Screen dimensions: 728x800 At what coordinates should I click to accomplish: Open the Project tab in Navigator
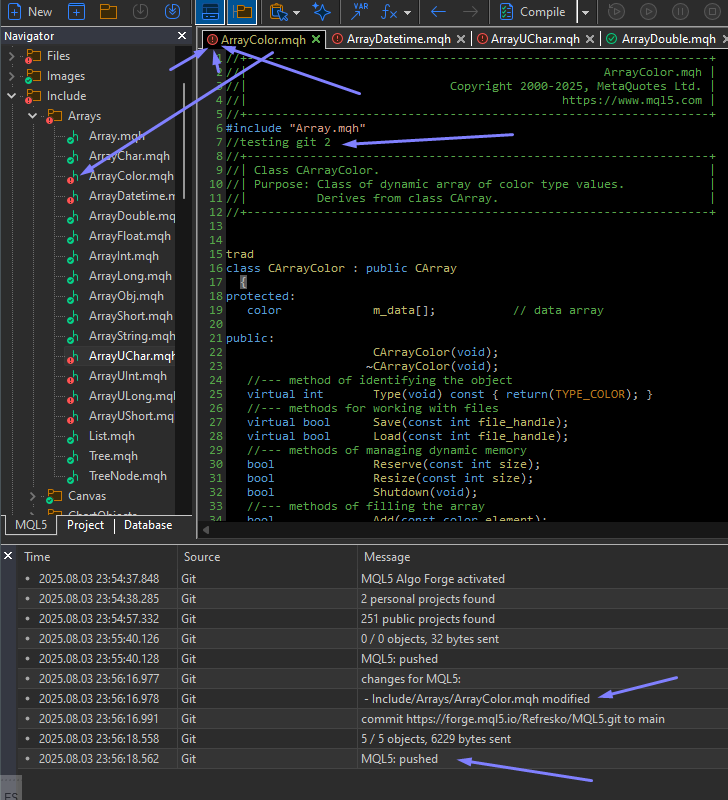(85, 525)
